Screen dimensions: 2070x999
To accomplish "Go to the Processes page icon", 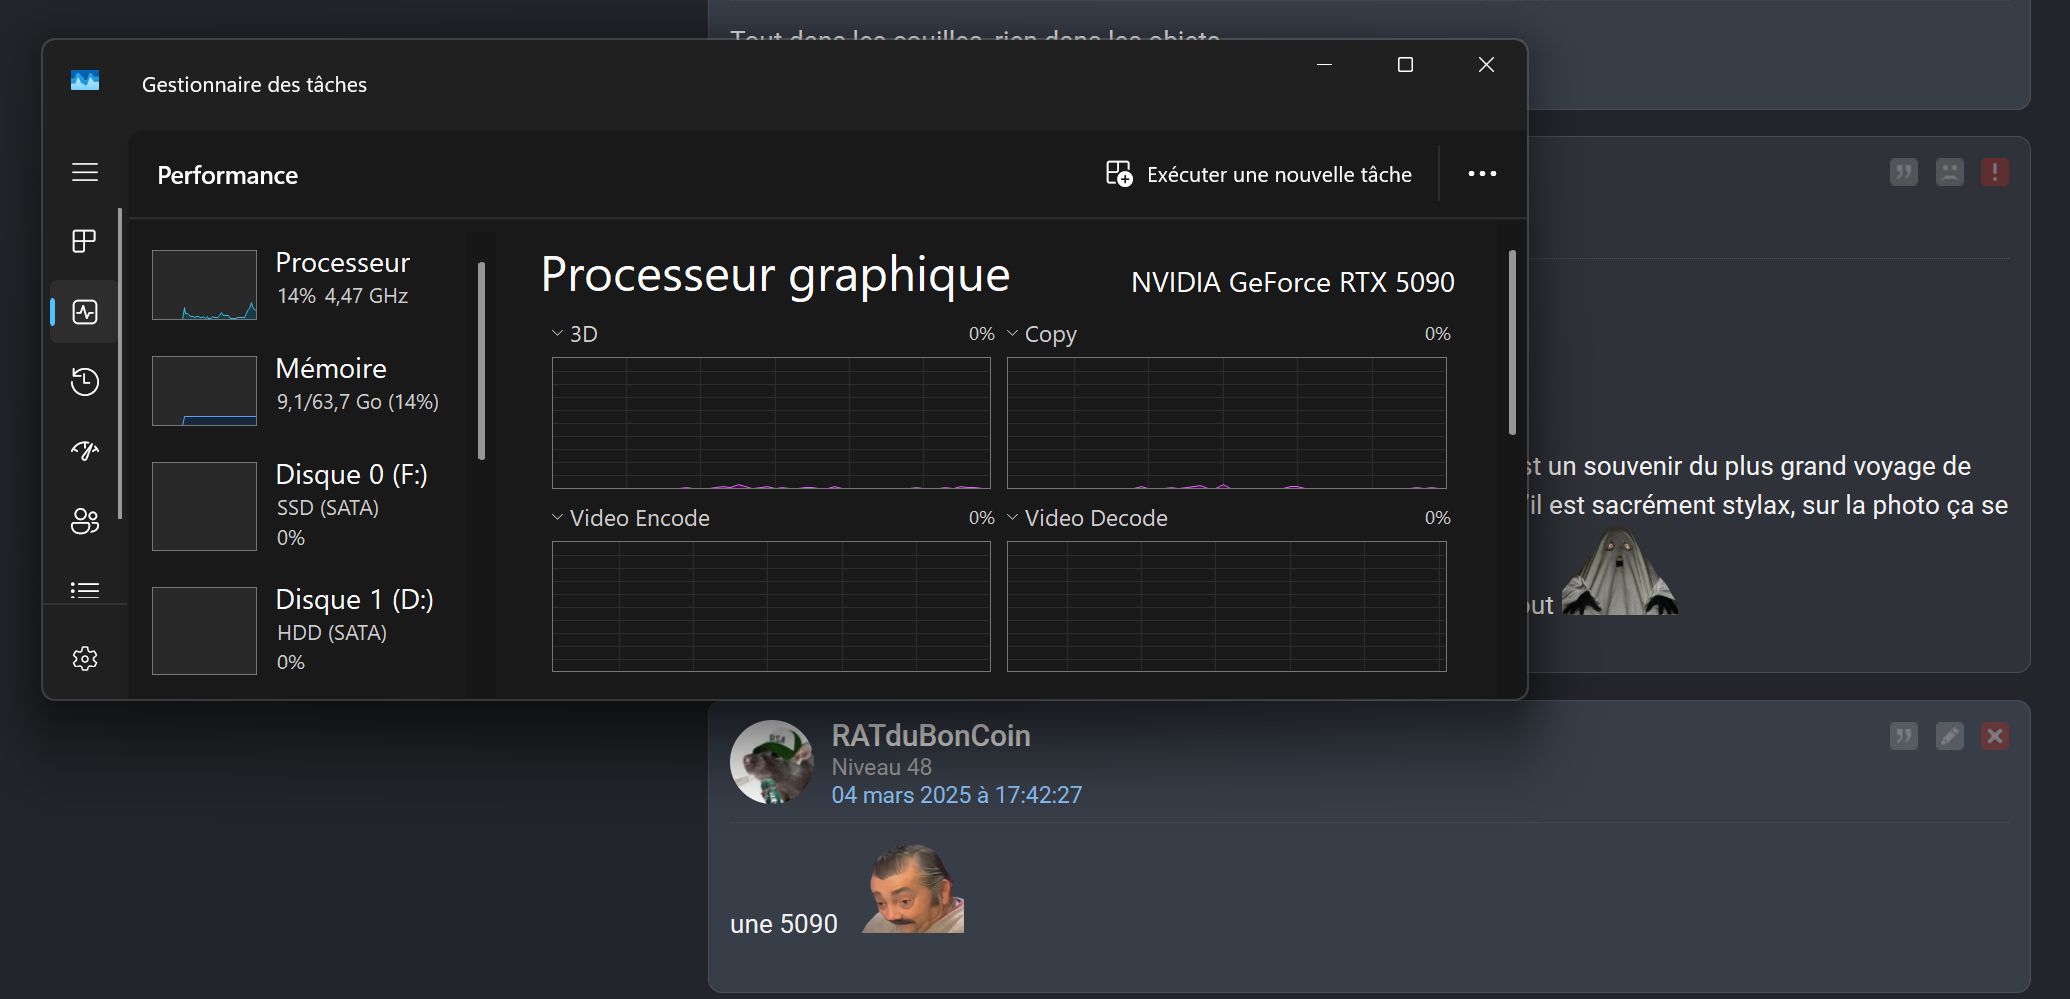I will [x=85, y=241].
